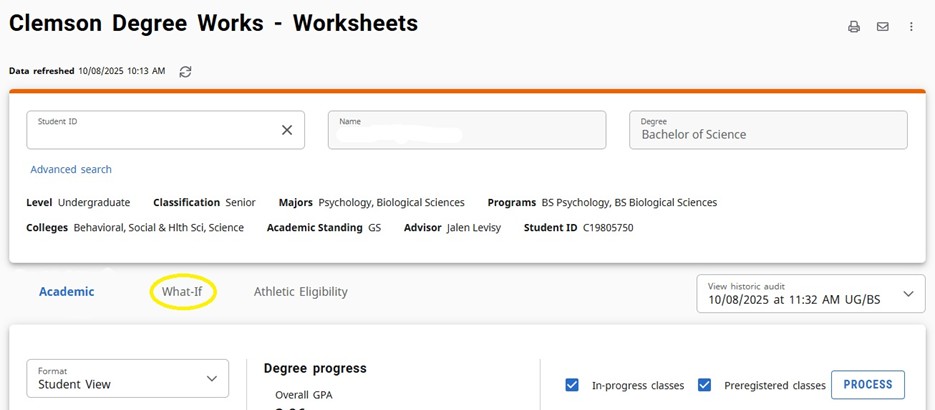
Task: Open the Format Student View dropdown
Action: click(x=127, y=378)
